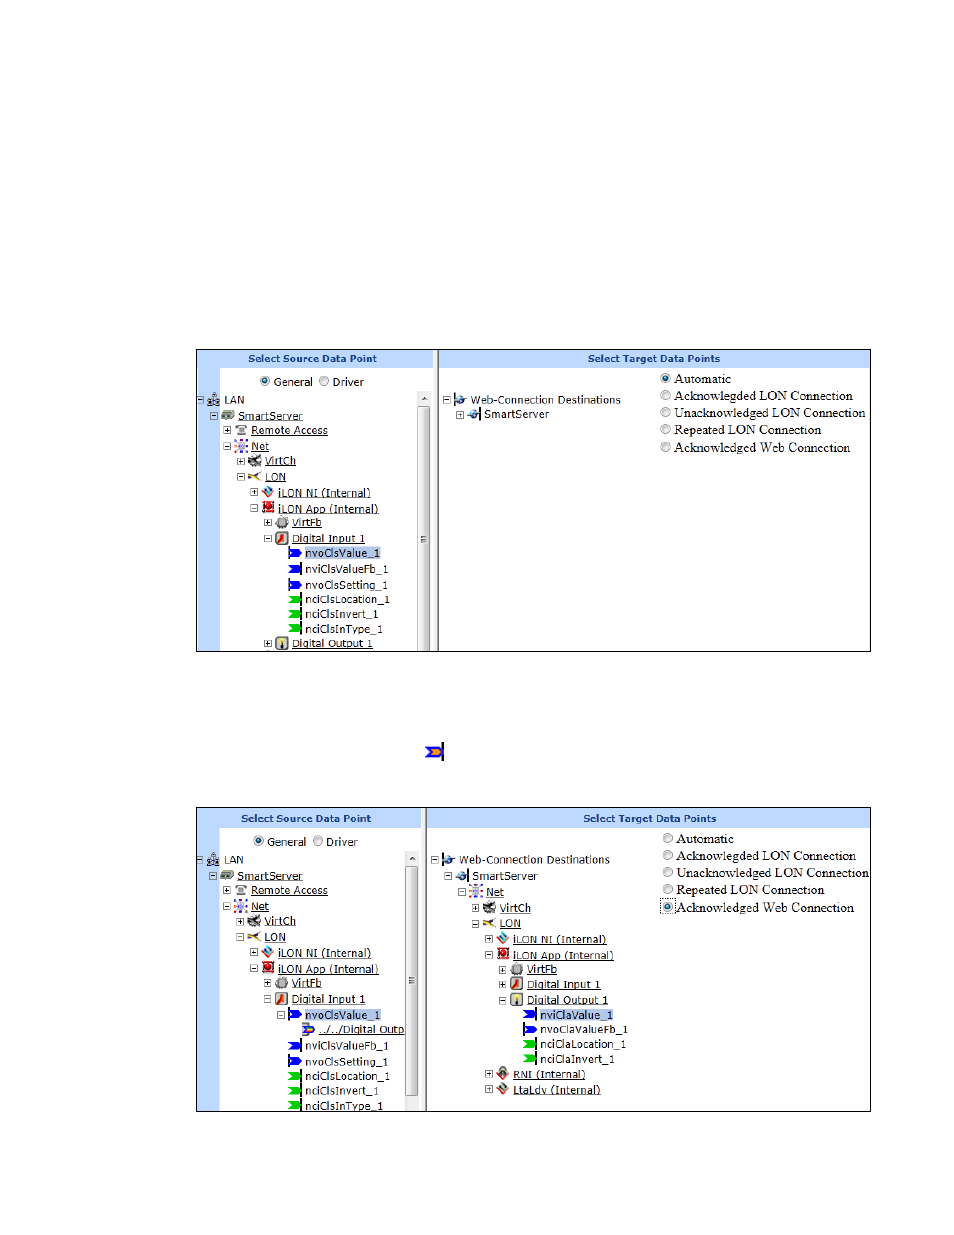Click Select Target Data Points header, lower dialog
Viewport: 954px width, 1235px height.
tap(650, 818)
